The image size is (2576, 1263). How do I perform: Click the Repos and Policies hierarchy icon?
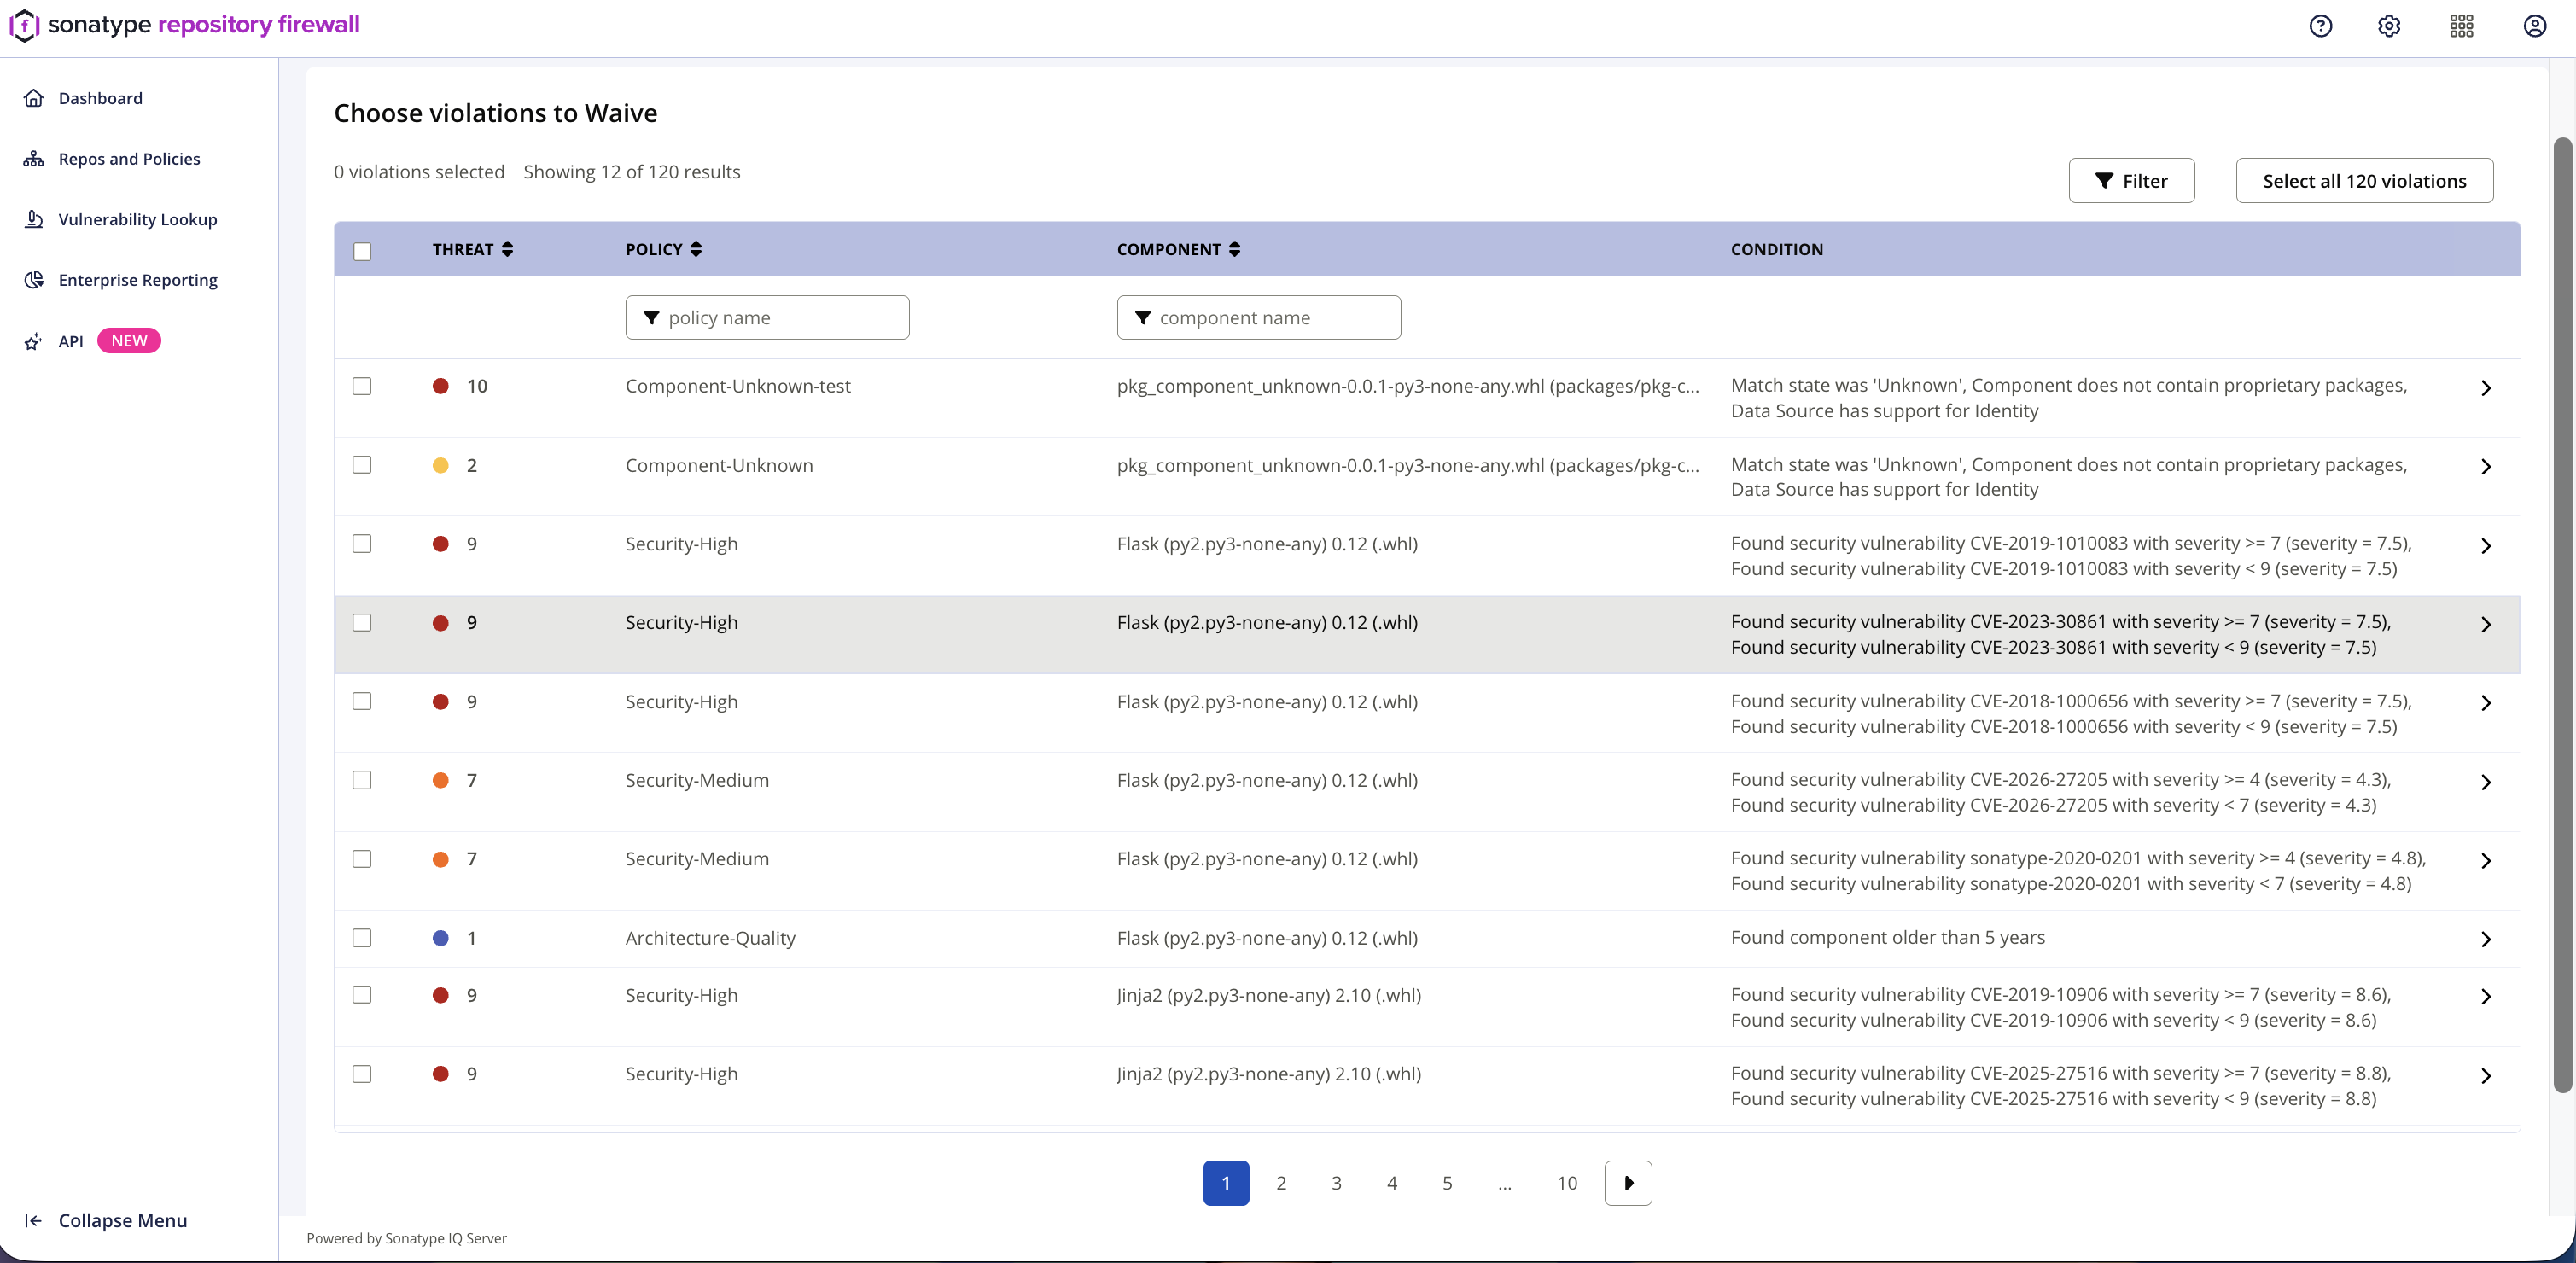pyautogui.click(x=34, y=159)
